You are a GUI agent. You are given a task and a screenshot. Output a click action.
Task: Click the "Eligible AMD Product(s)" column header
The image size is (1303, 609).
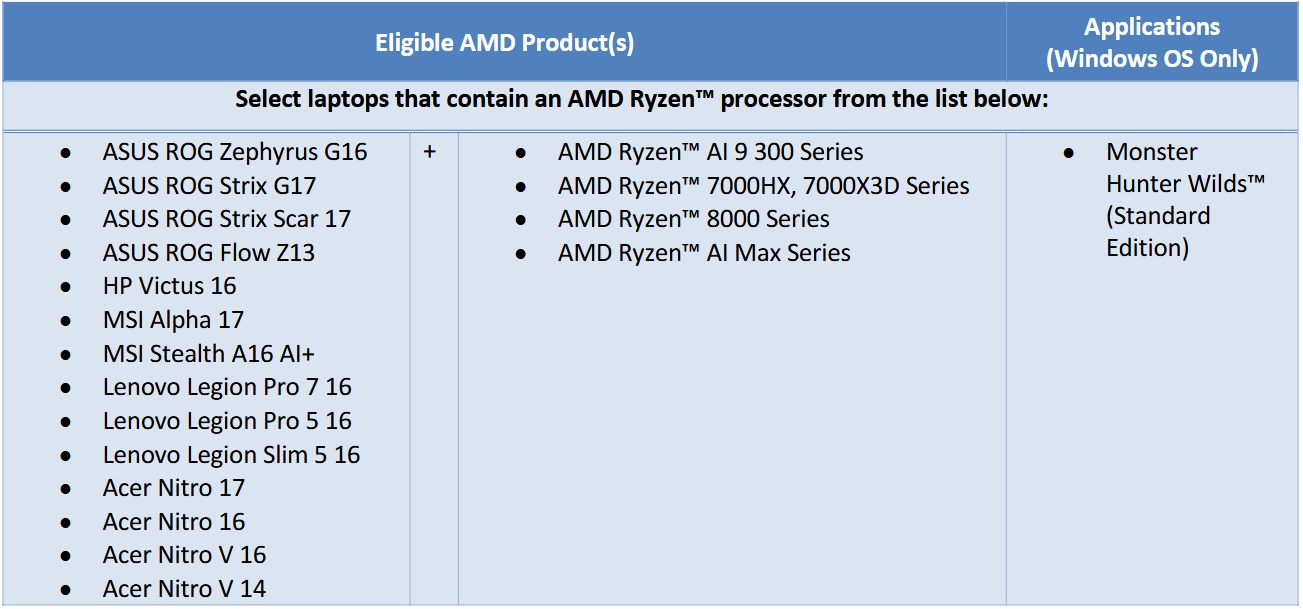[504, 43]
